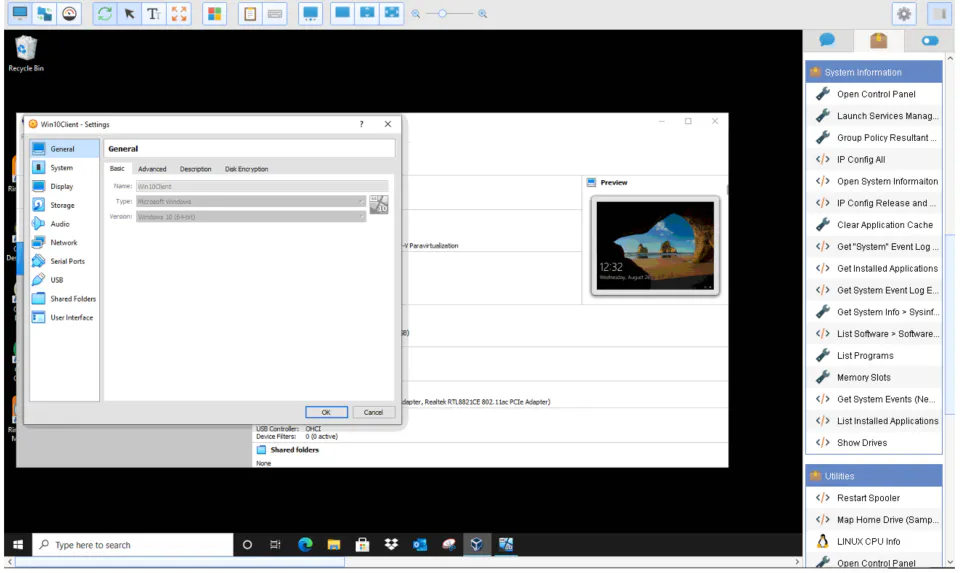Image resolution: width=960 pixels, height=573 pixels.
Task: Click the text tool icon
Action: point(154,13)
